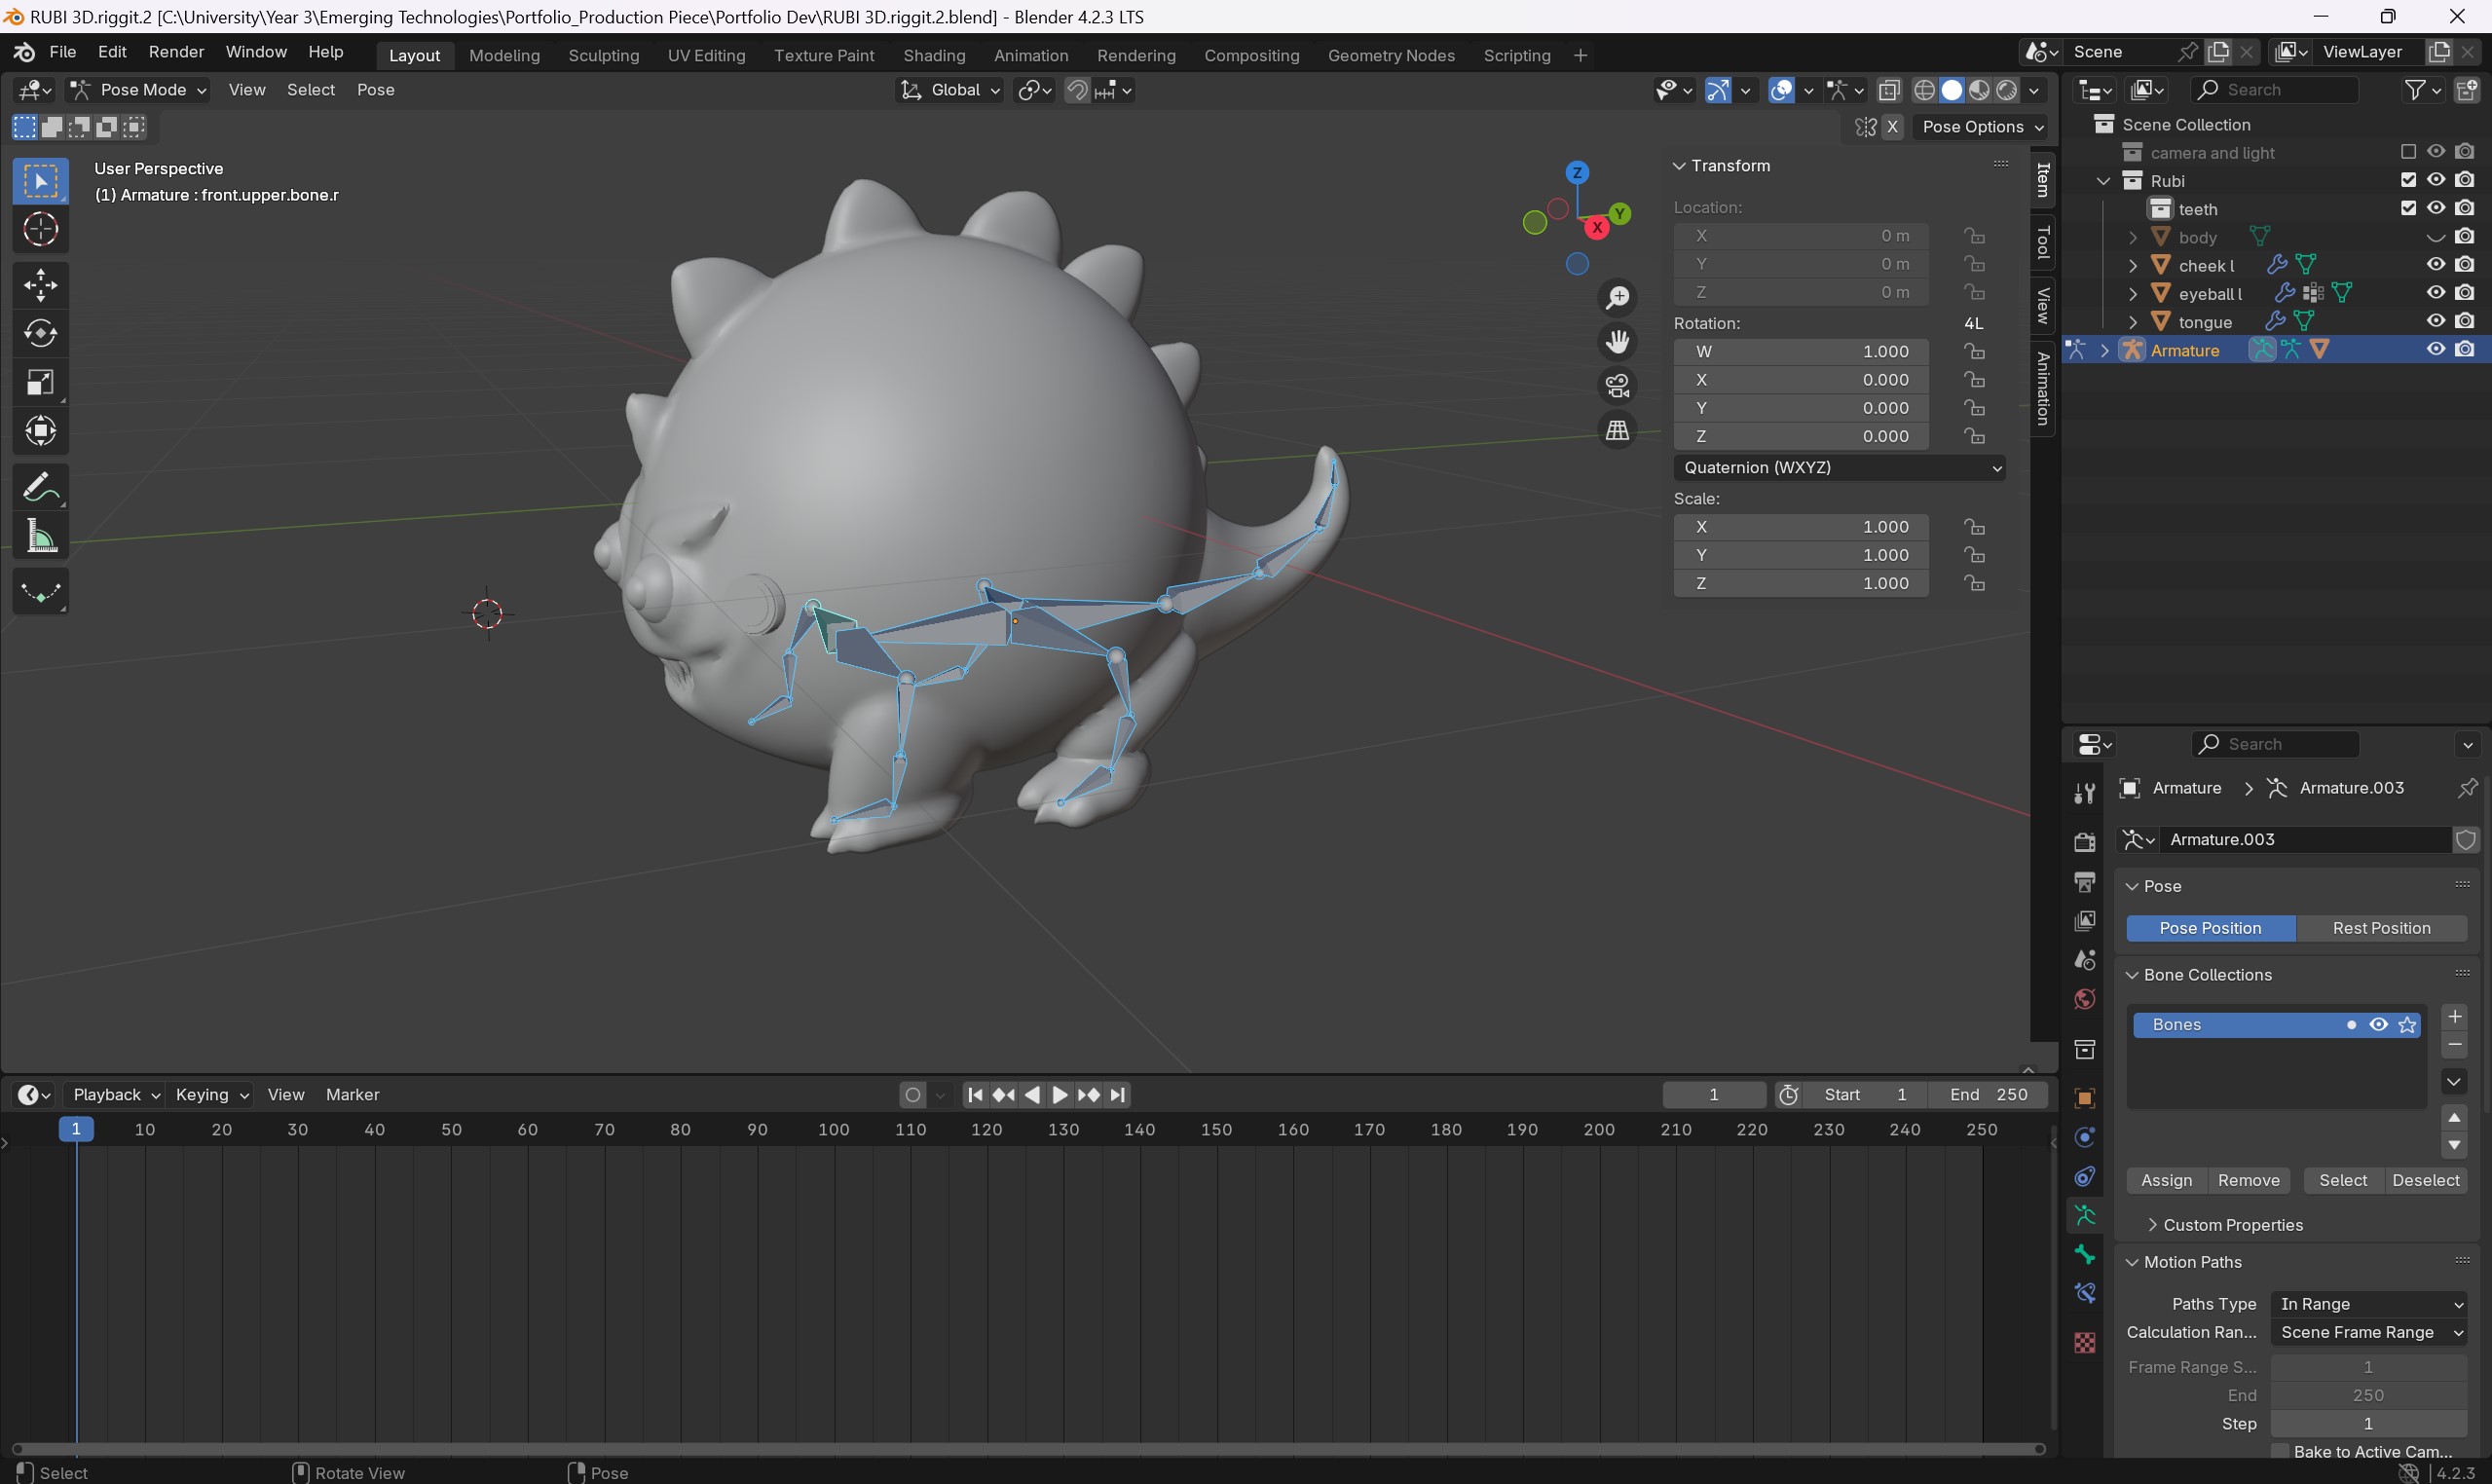
Task: Click frame 1 marker on timeline
Action: click(74, 1129)
